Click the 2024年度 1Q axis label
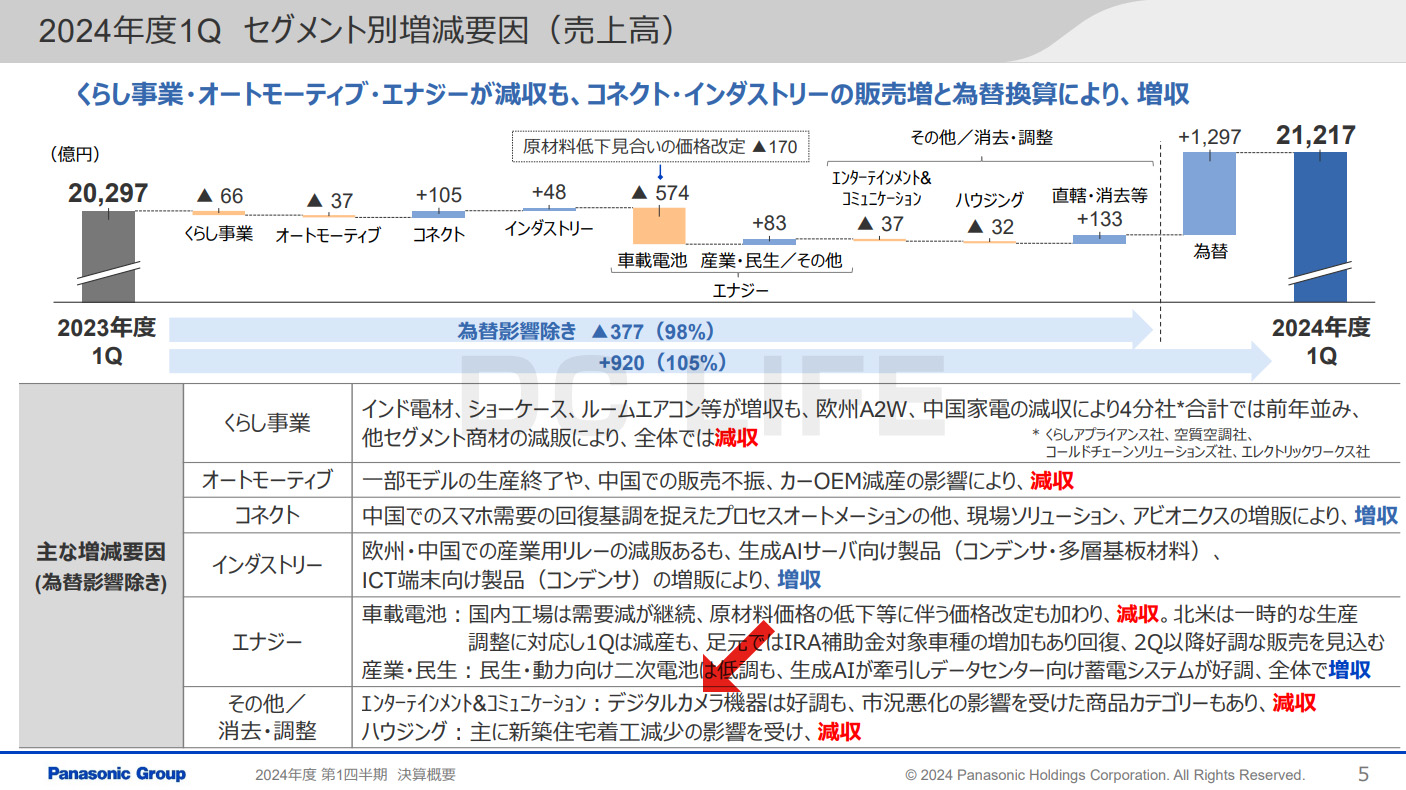This screenshot has height=790, width=1406. pyautogui.click(x=1320, y=342)
